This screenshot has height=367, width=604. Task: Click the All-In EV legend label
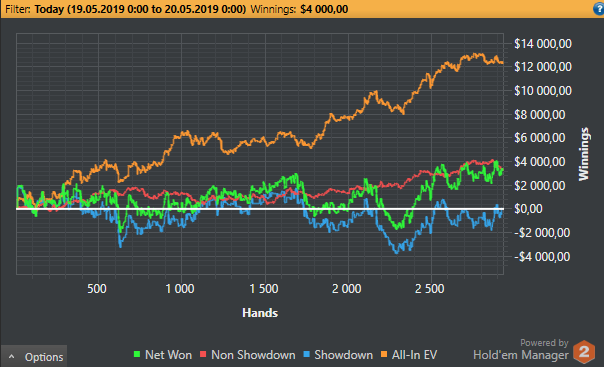click(414, 355)
